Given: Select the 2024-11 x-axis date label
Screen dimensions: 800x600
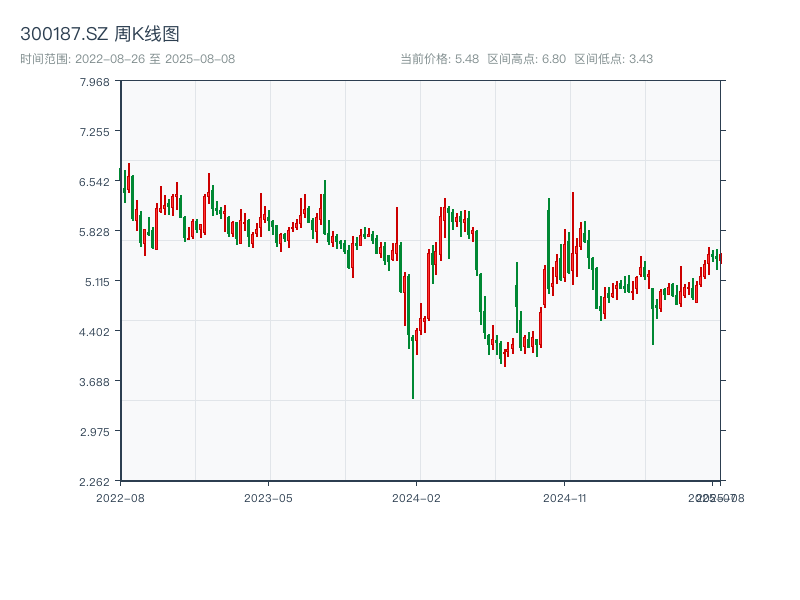Looking at the screenshot, I should click(x=564, y=497).
